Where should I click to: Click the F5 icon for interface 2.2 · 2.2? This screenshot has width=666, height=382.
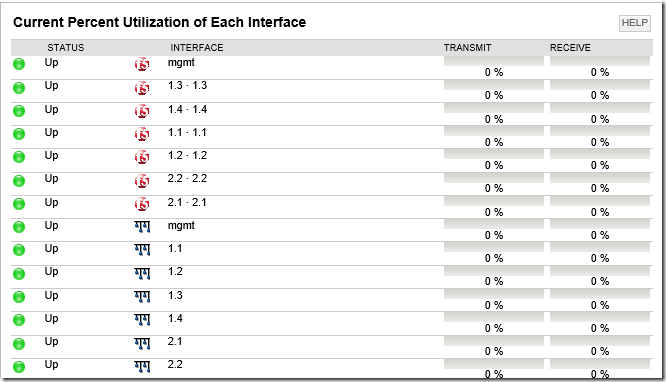142,181
